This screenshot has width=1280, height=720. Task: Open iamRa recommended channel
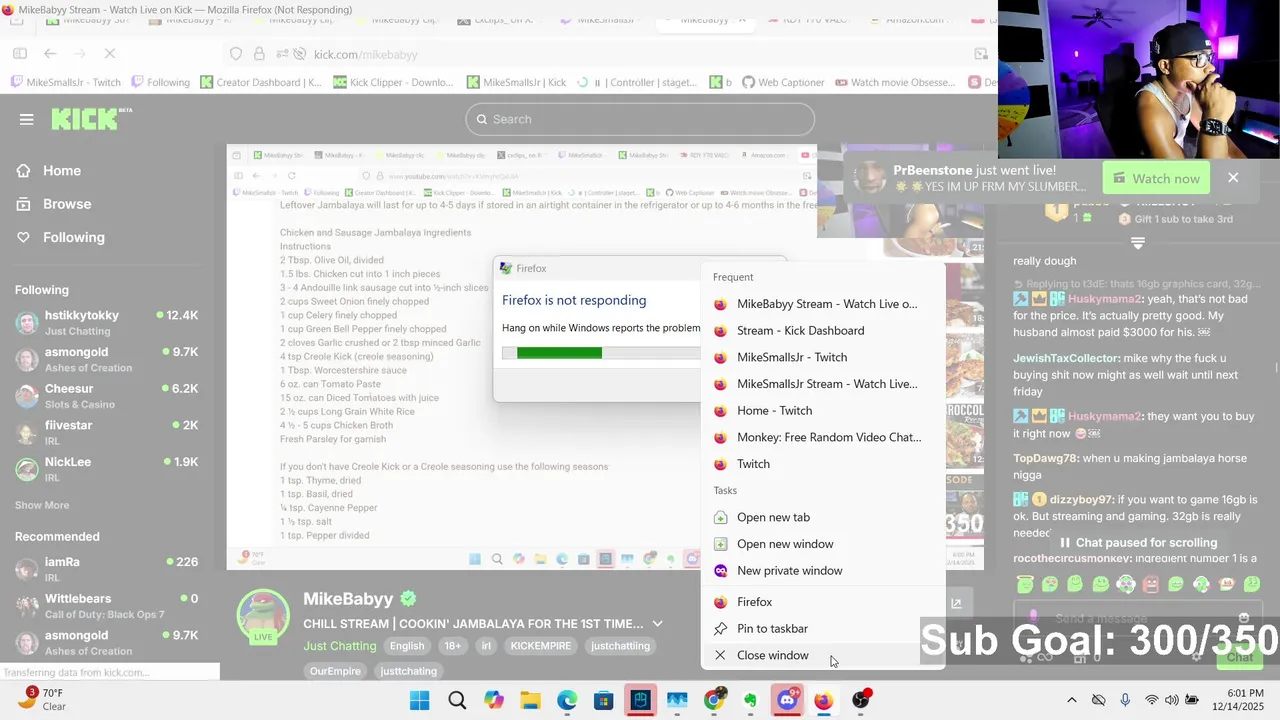click(106, 569)
